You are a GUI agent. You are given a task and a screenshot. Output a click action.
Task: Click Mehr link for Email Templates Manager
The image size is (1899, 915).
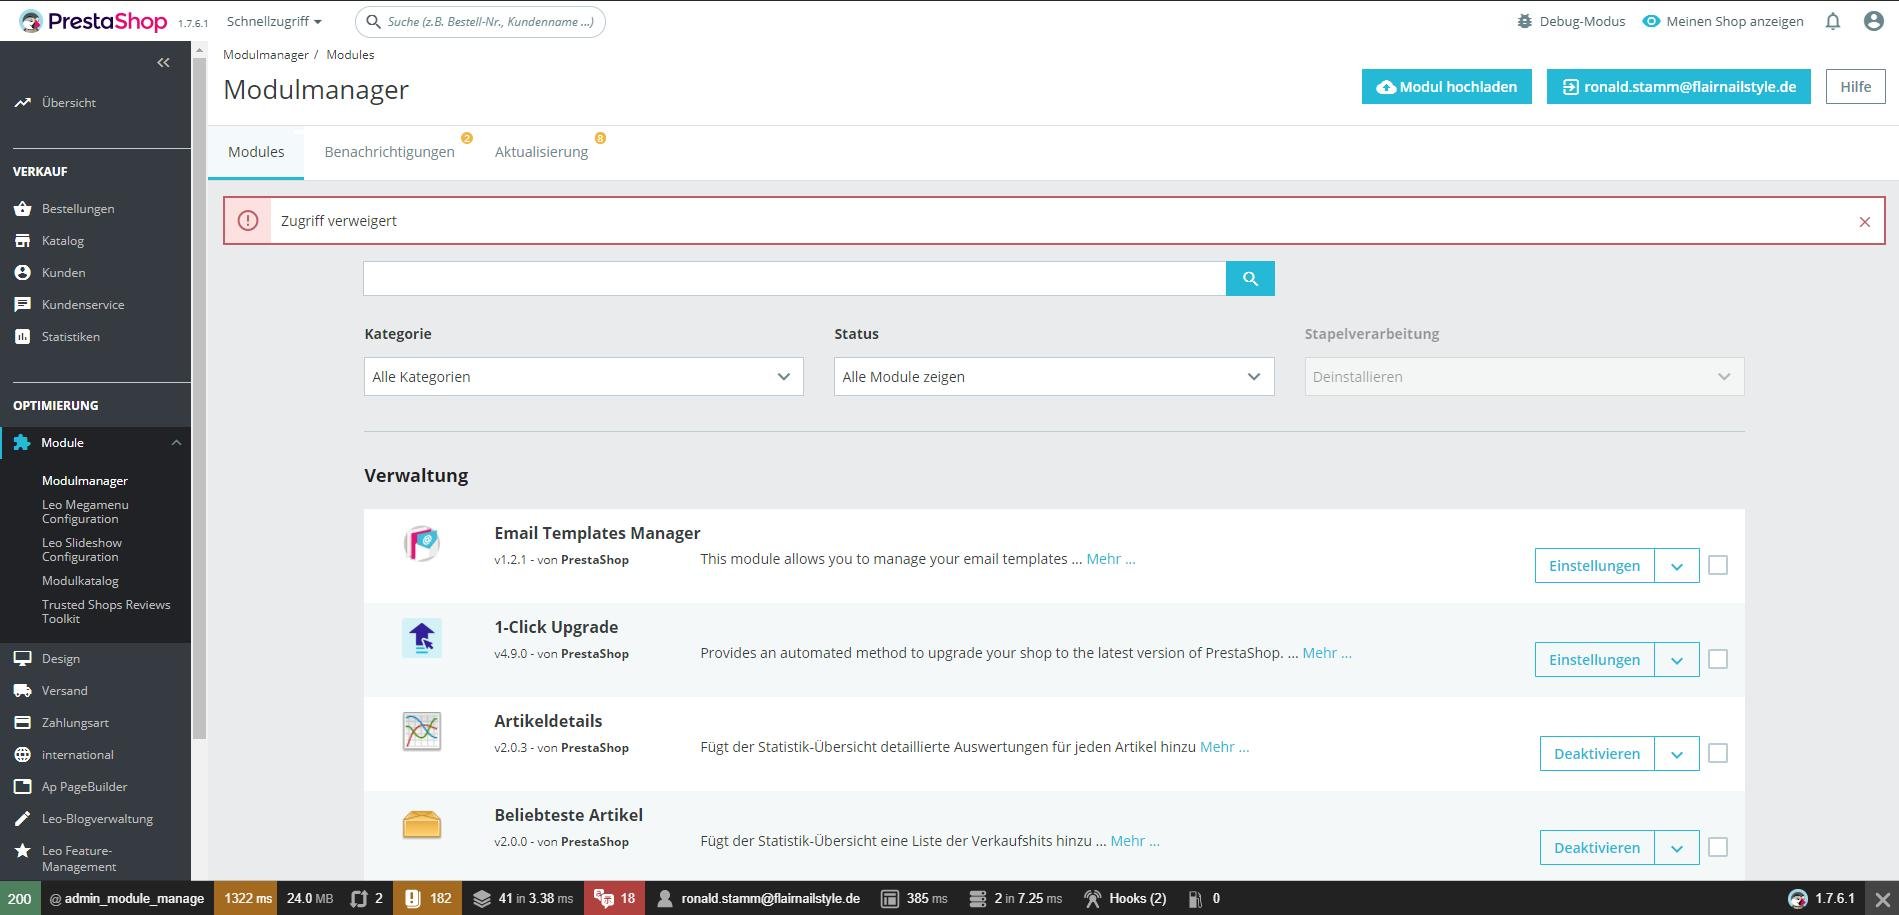(1111, 559)
